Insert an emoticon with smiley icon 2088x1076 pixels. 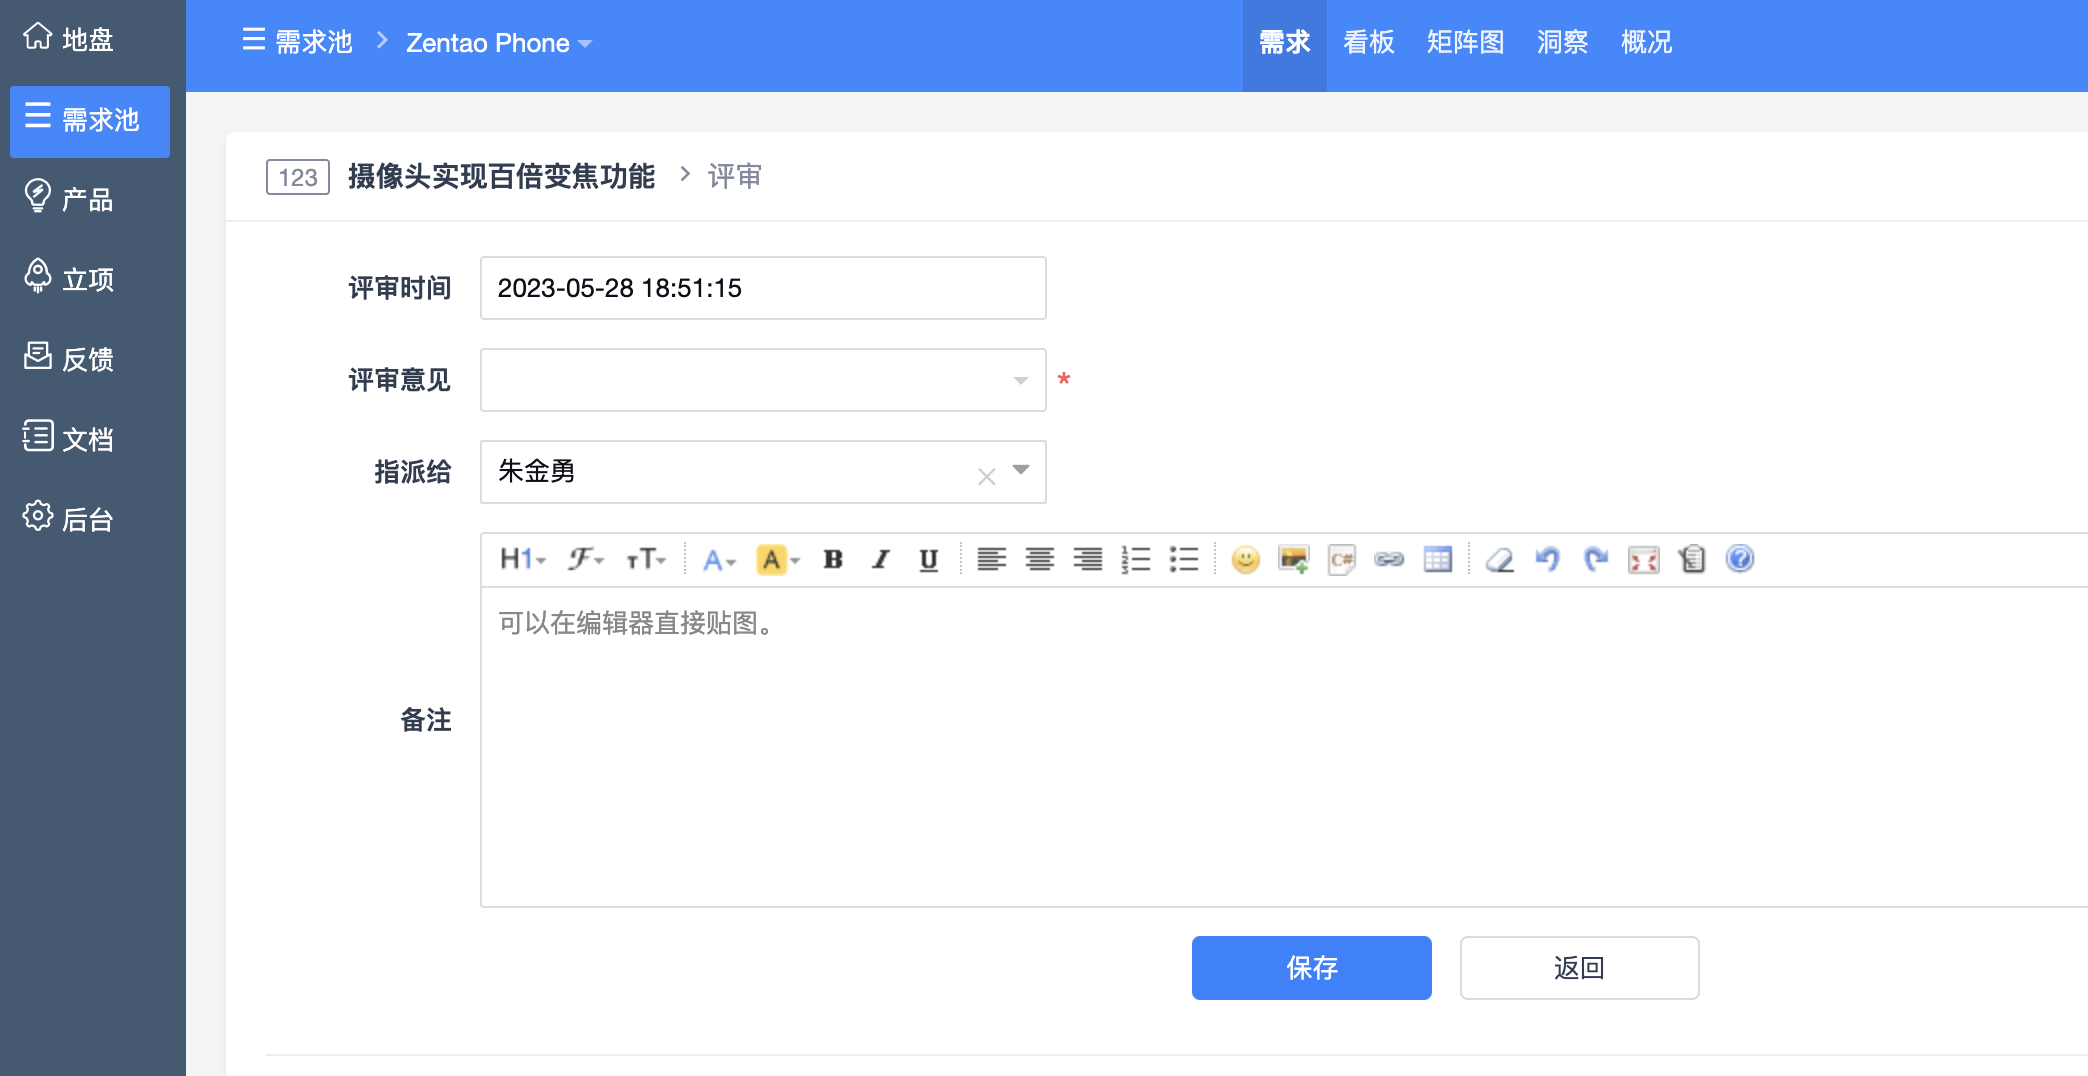point(1245,559)
